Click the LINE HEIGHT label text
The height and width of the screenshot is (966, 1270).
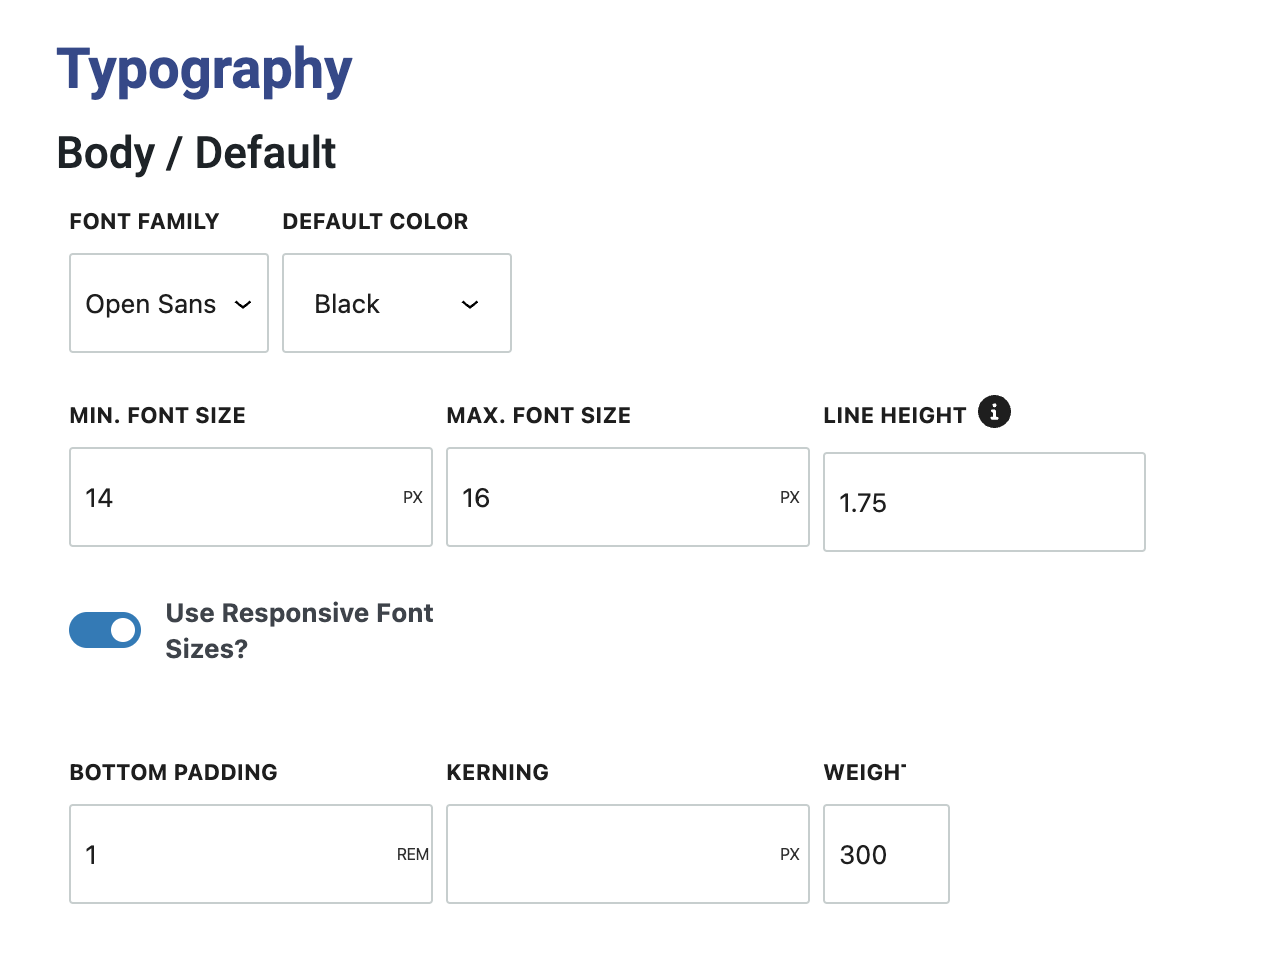895,415
